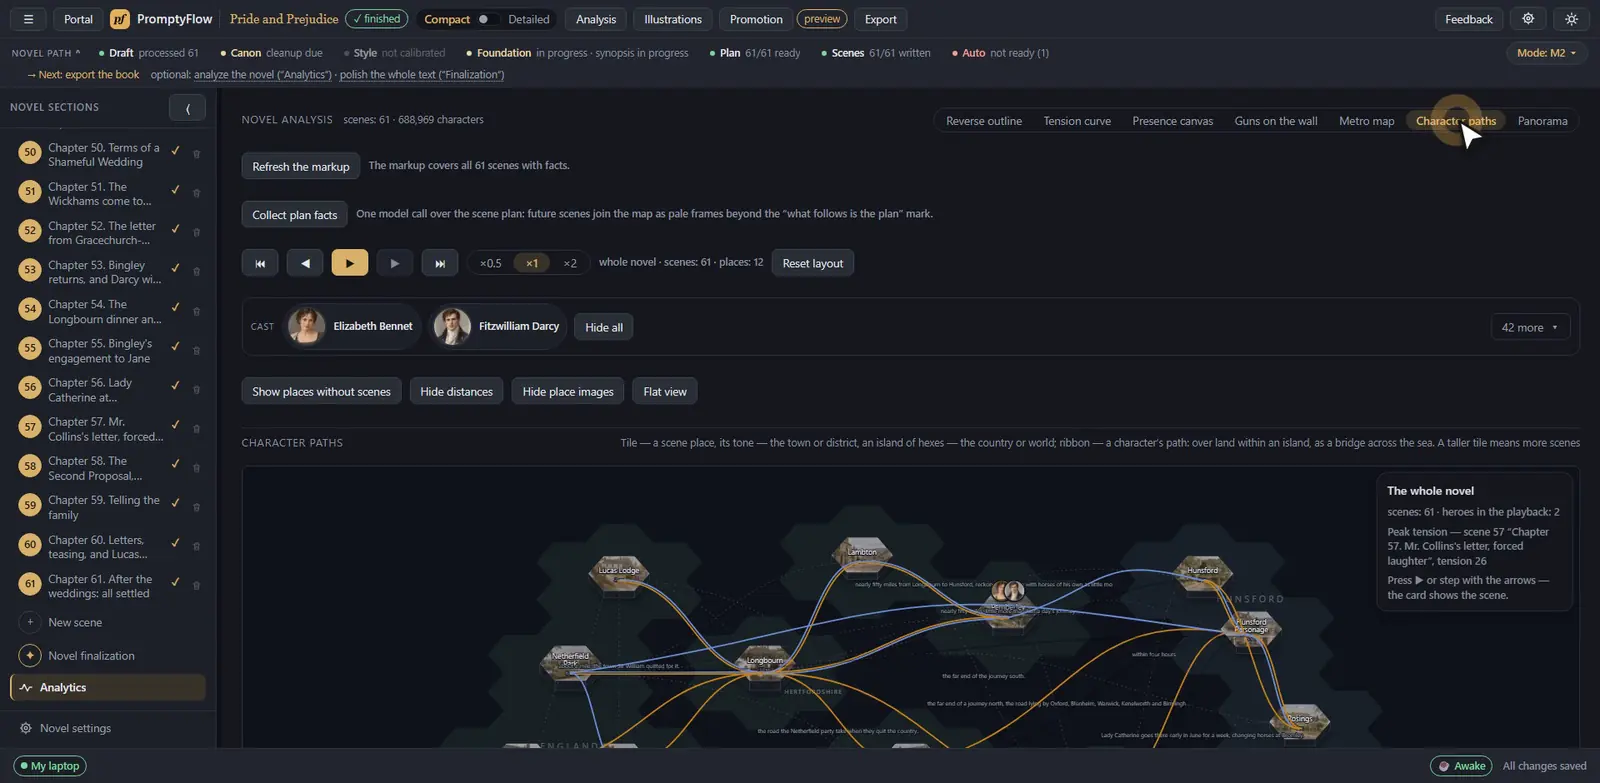Open the Illustrations menu tab
This screenshot has width=1600, height=783.
pyautogui.click(x=673, y=19)
